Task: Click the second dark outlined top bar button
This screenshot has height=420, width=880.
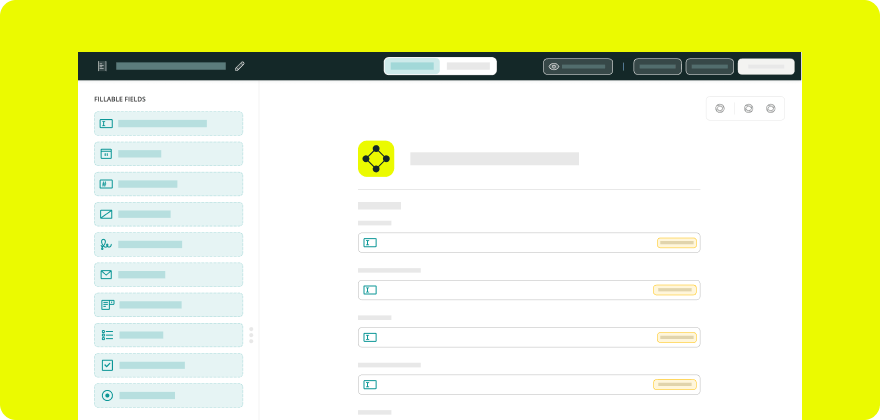Action: click(x=709, y=66)
